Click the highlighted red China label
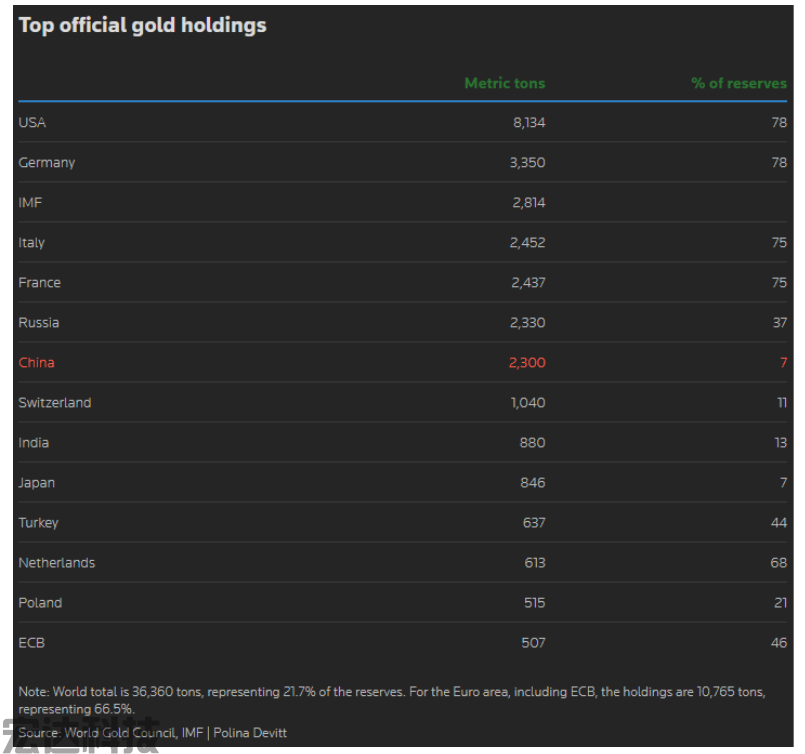The height and width of the screenshot is (754, 805). [x=36, y=362]
